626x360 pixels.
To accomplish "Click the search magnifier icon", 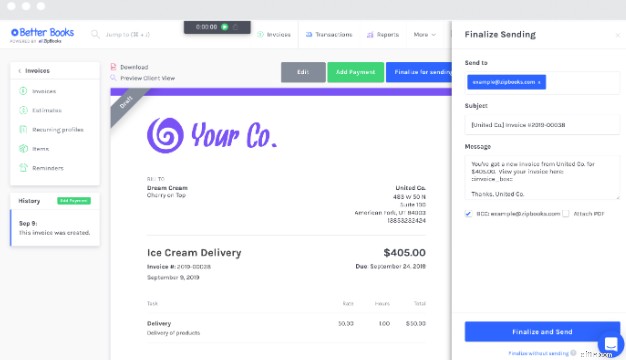I will click(x=95, y=34).
